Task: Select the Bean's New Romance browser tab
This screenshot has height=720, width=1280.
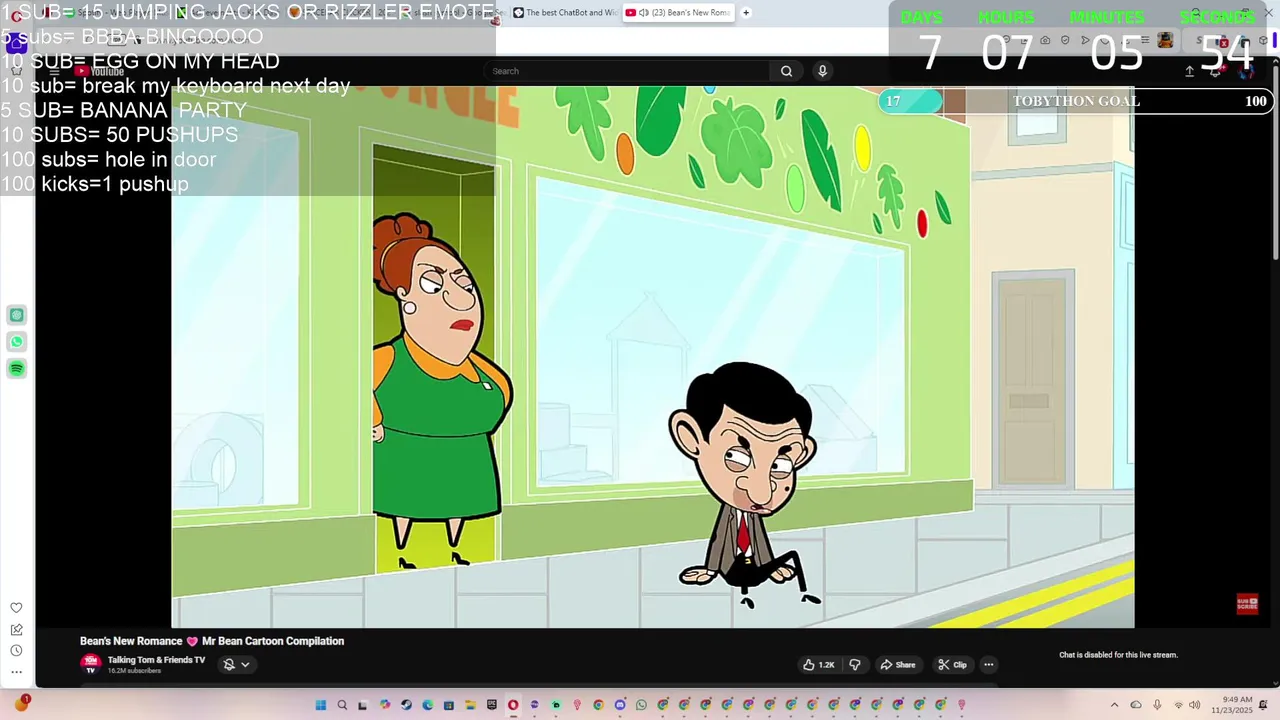Action: click(x=678, y=13)
